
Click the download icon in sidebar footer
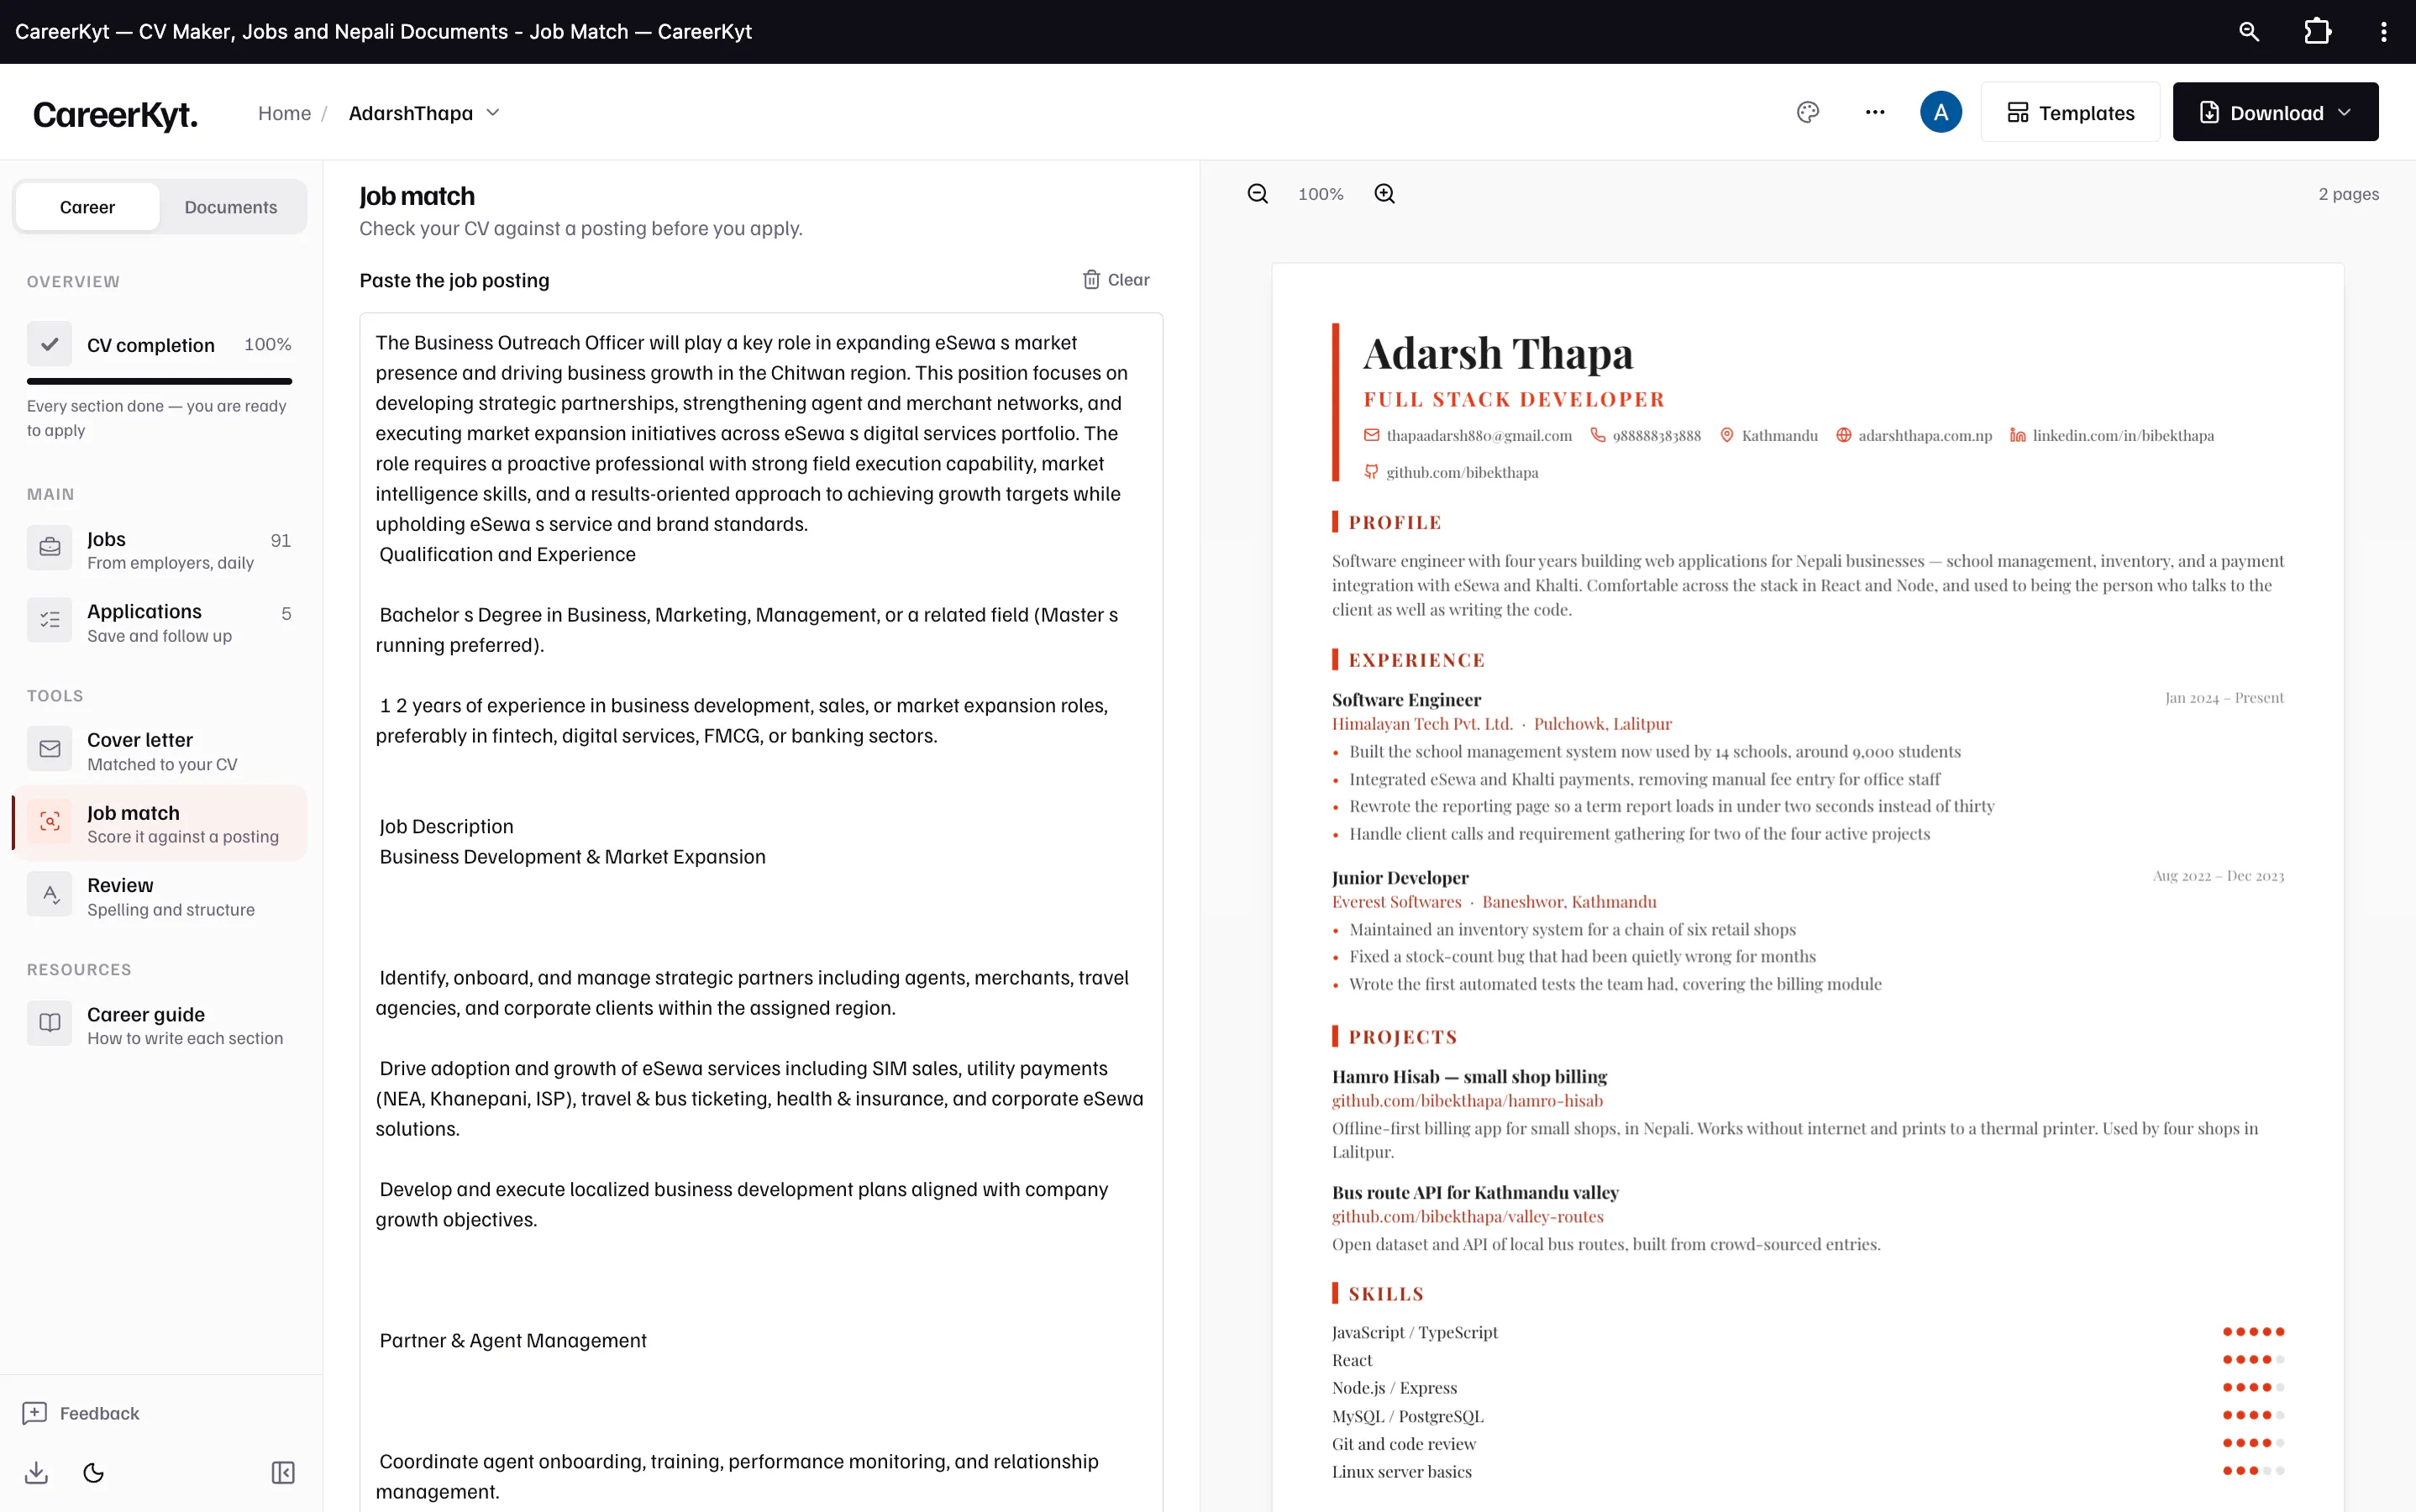point(36,1472)
